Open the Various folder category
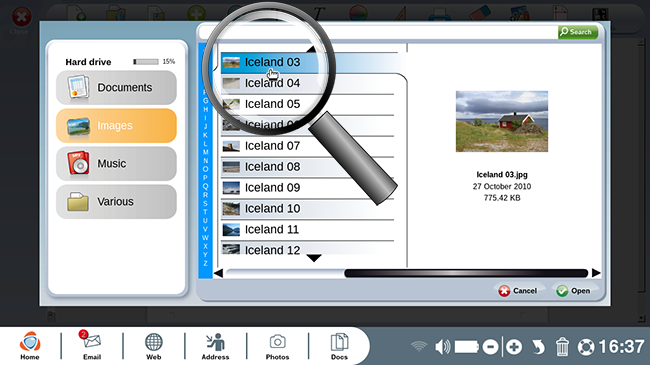This screenshot has height=365, width=650. (x=116, y=202)
